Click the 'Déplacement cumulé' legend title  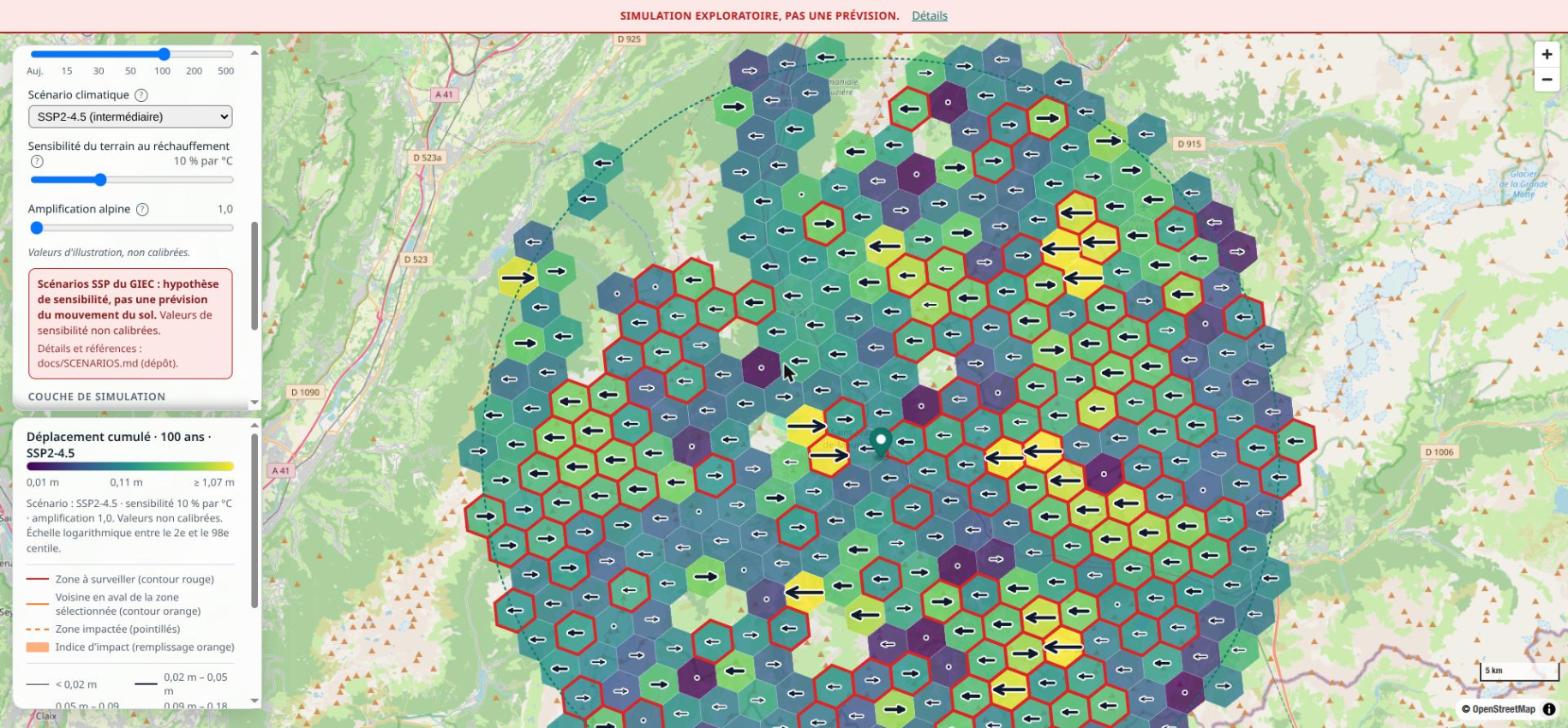click(118, 445)
